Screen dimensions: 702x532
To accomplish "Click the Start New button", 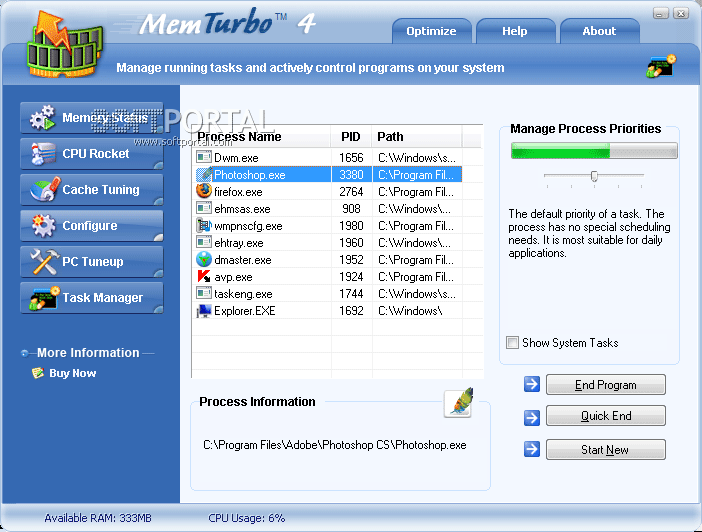I will point(605,450).
